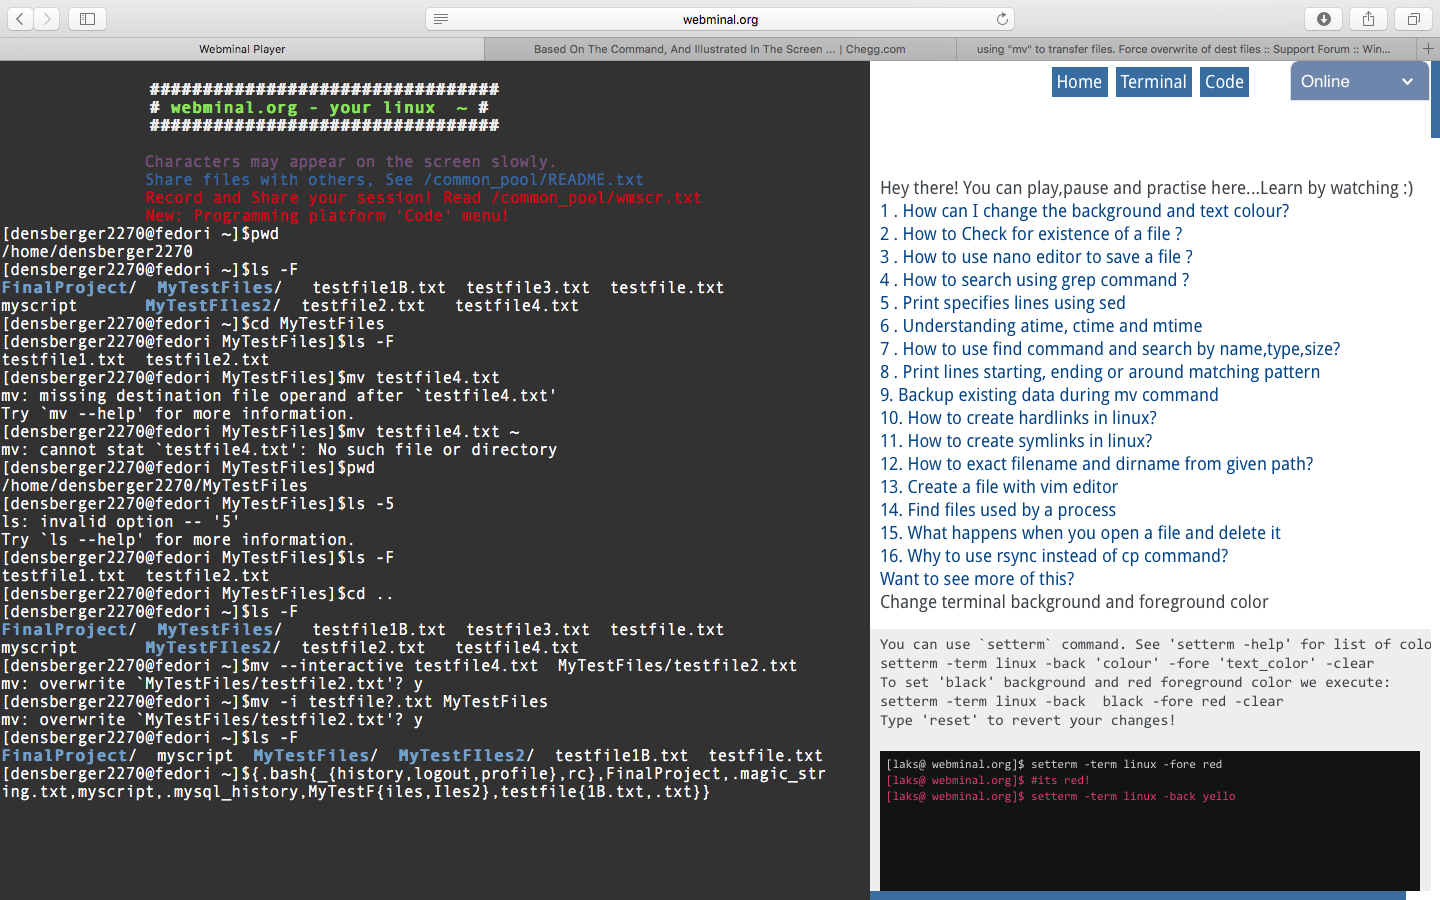The image size is (1440, 900).
Task: Open 'Print lines starting, ending' pattern link
Action: coord(1100,372)
